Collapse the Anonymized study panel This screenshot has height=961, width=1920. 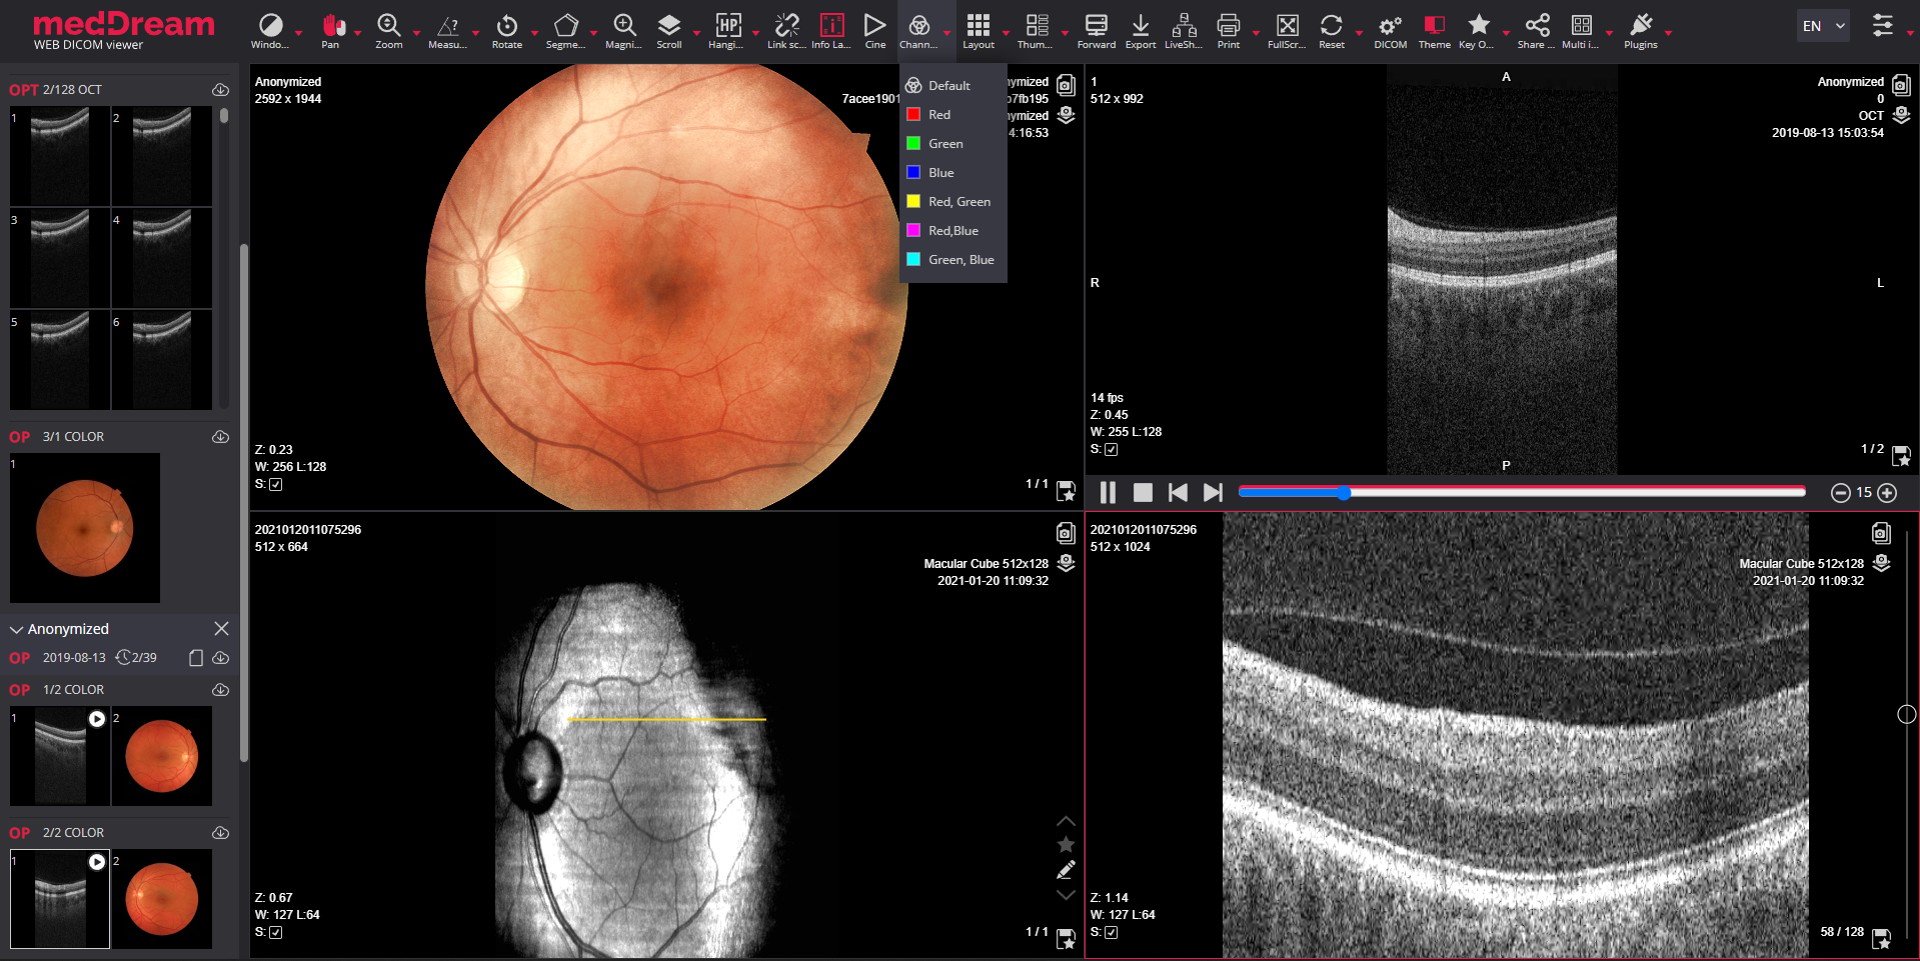click(x=16, y=629)
